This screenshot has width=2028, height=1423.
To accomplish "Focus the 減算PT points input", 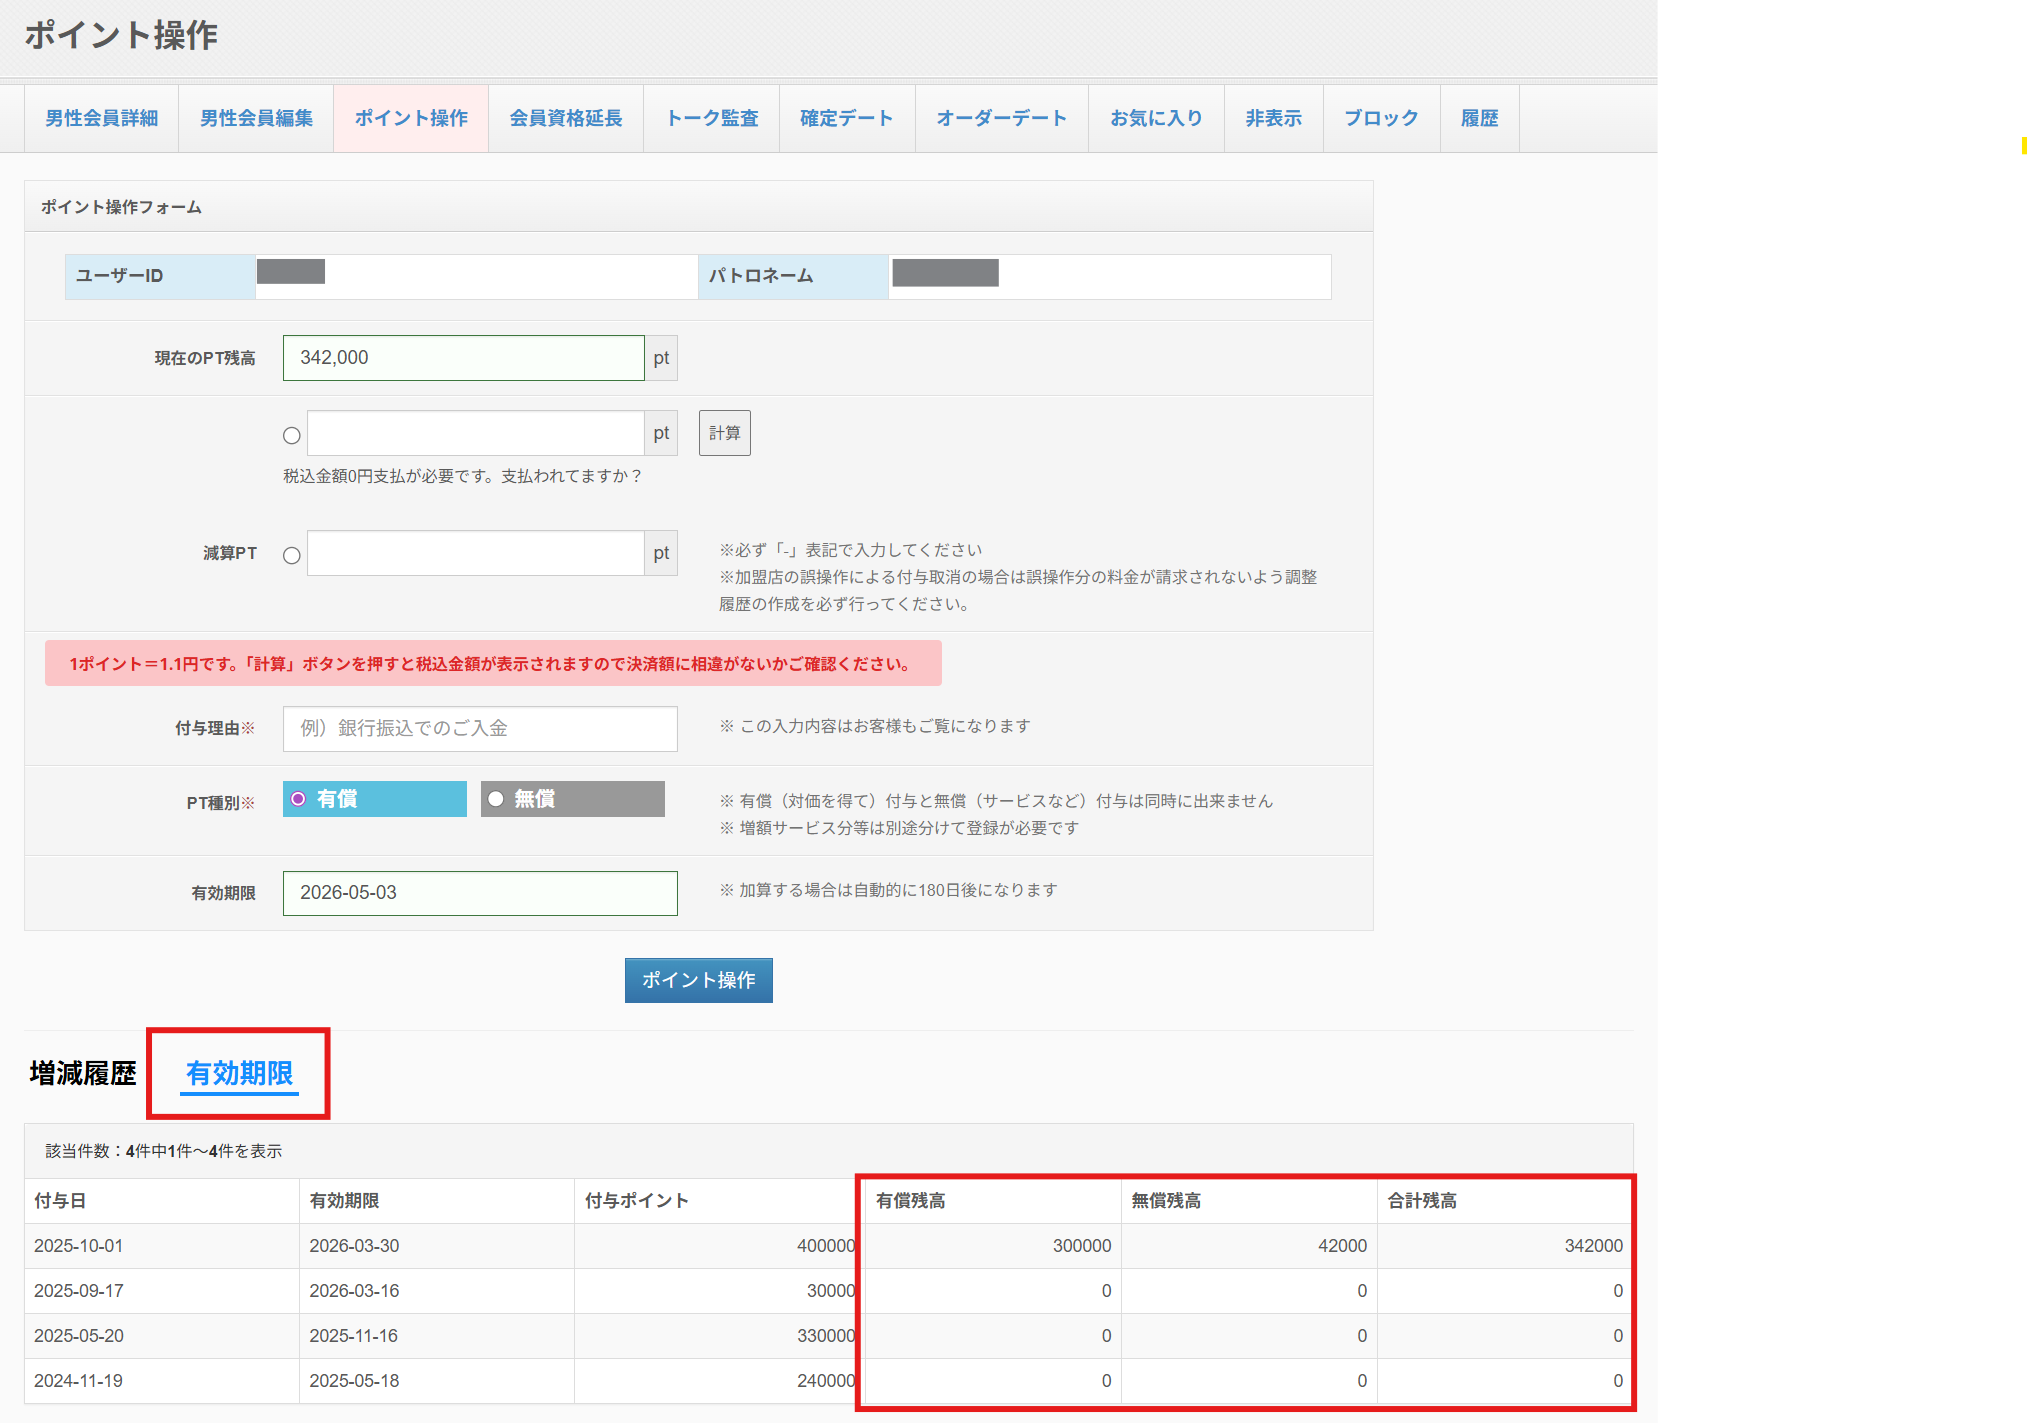I will tap(475, 553).
